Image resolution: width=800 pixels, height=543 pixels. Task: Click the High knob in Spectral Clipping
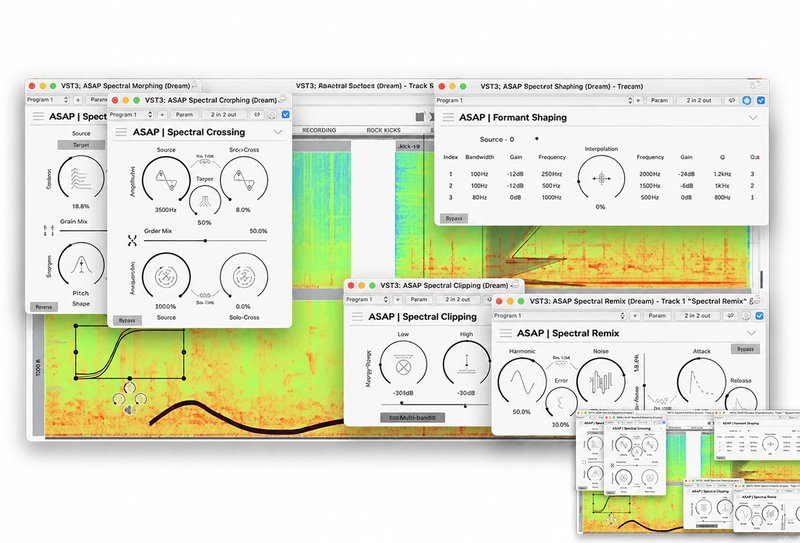(x=466, y=363)
